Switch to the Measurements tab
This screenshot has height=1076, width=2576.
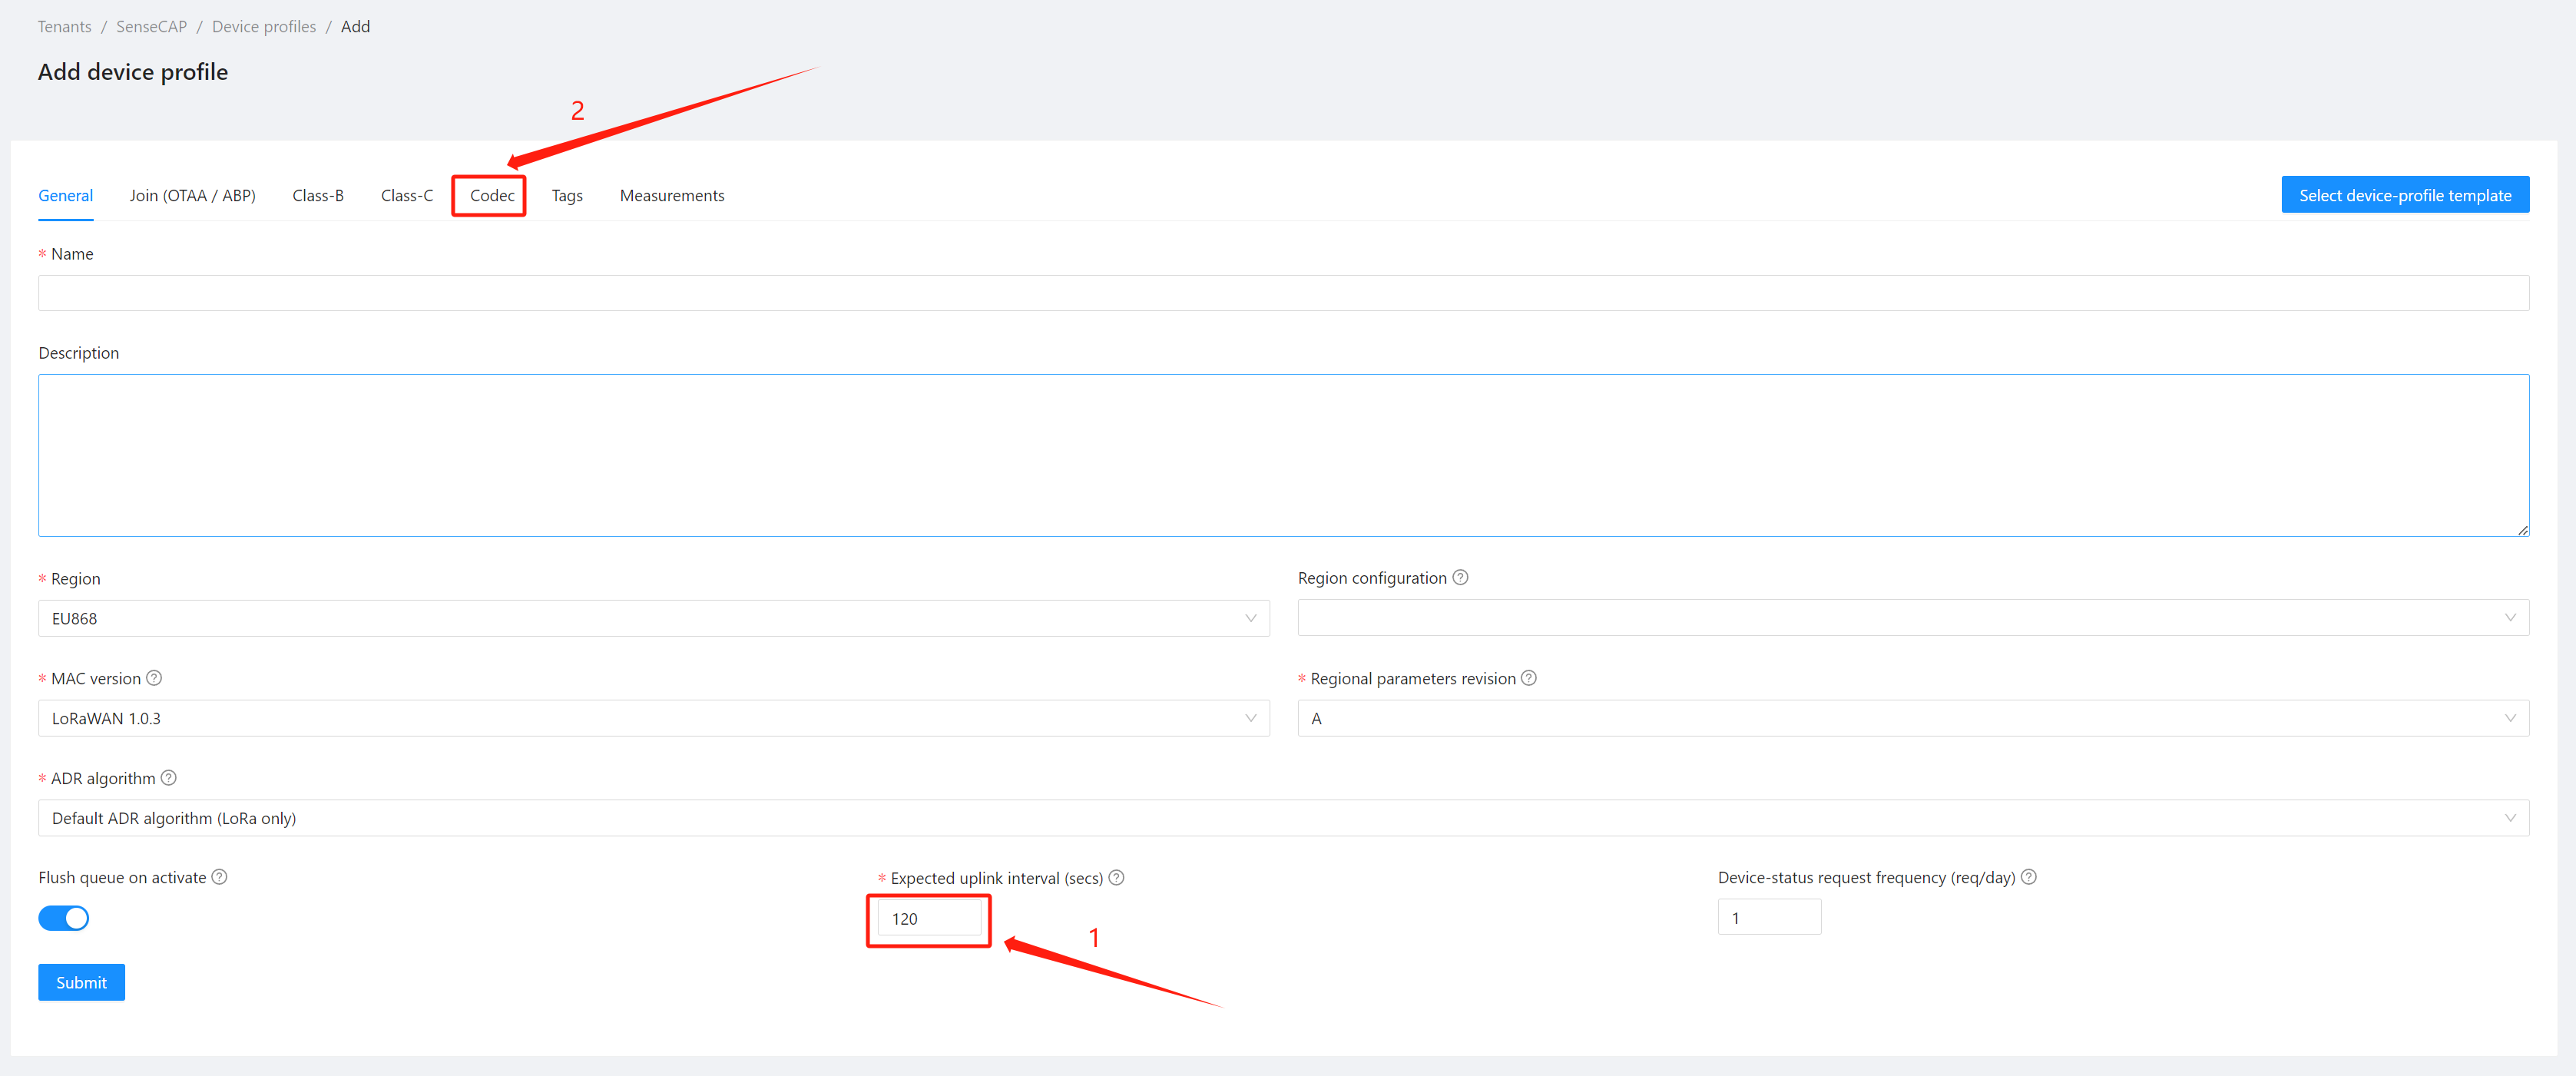tap(672, 195)
